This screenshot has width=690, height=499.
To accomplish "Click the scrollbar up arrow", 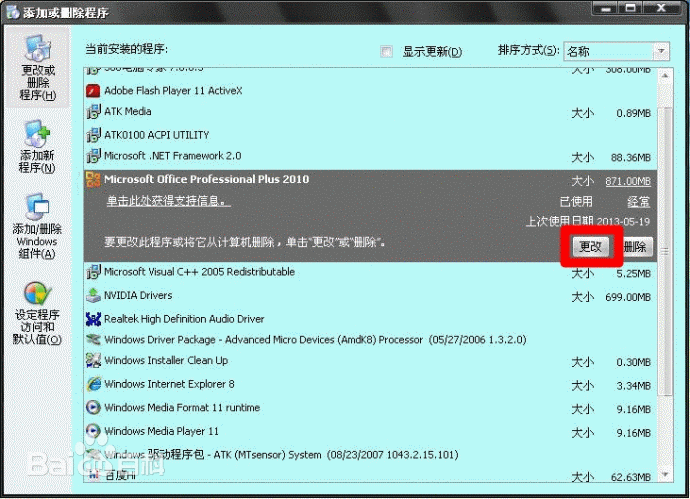I will 665,76.
